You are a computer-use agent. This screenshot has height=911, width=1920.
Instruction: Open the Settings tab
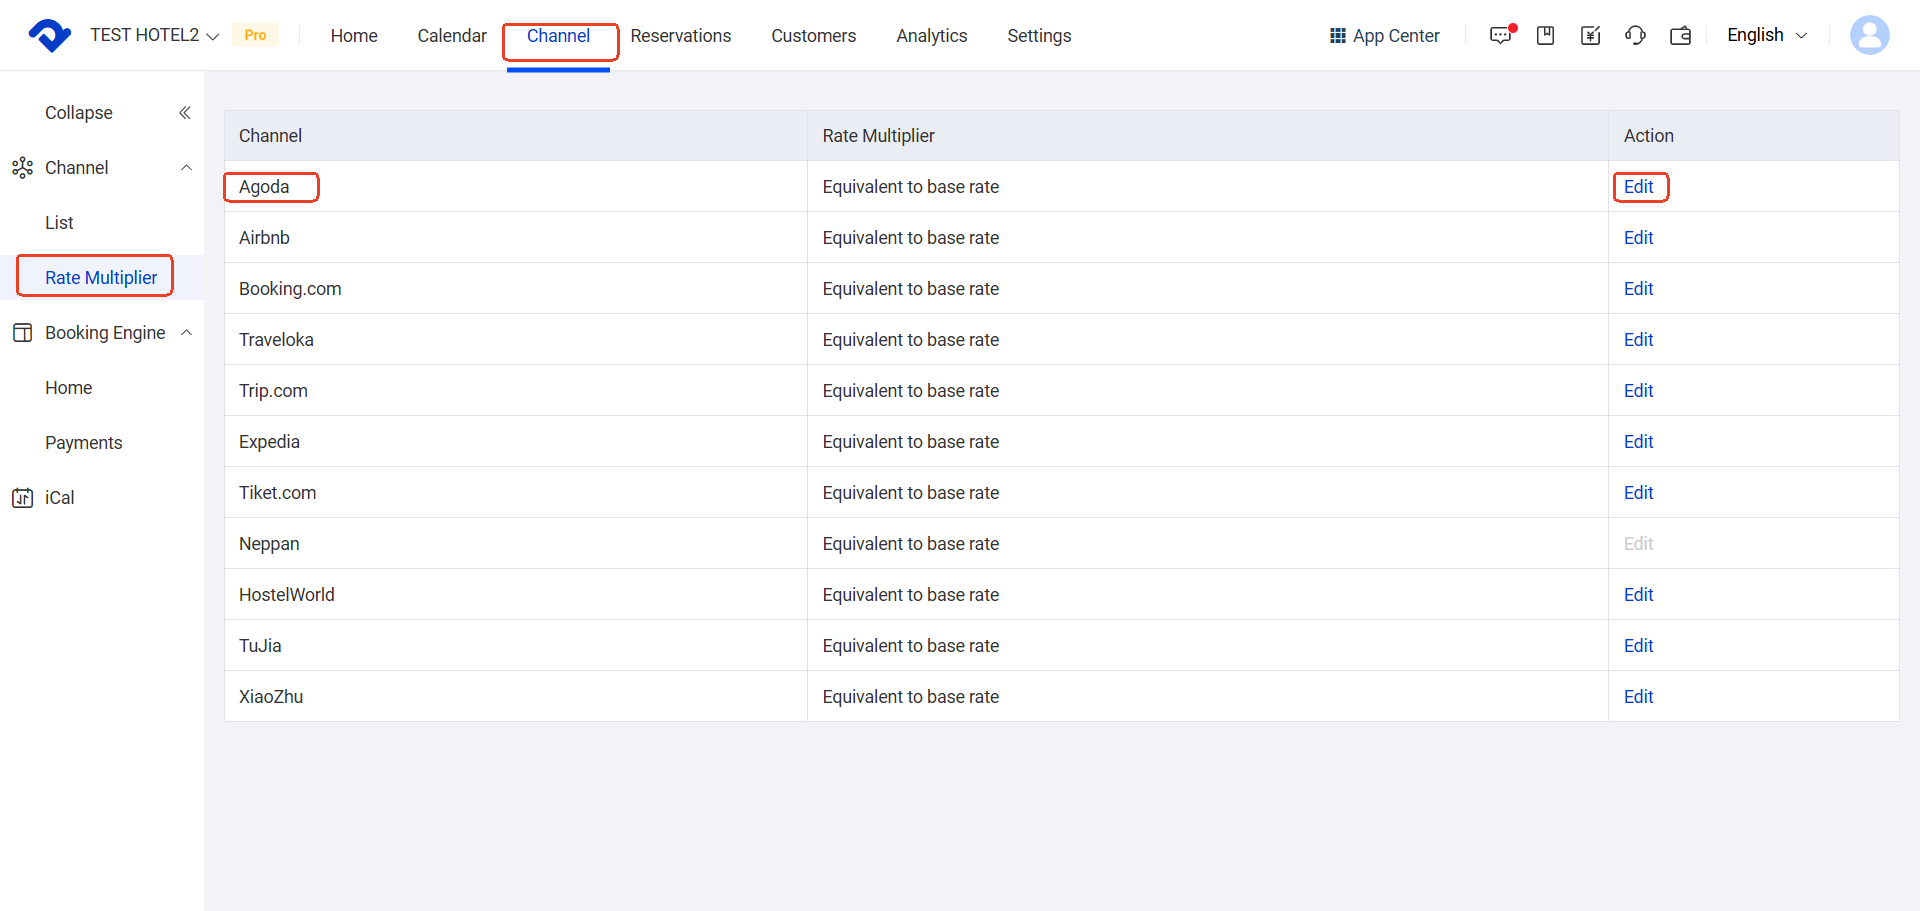click(1039, 36)
